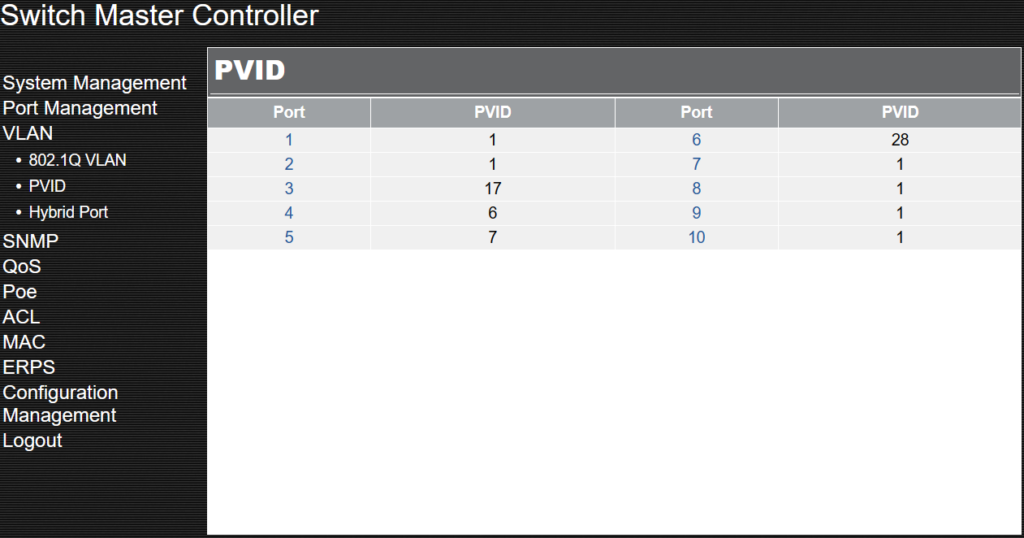Select the port 5 link
This screenshot has width=1024, height=538.
click(x=289, y=237)
